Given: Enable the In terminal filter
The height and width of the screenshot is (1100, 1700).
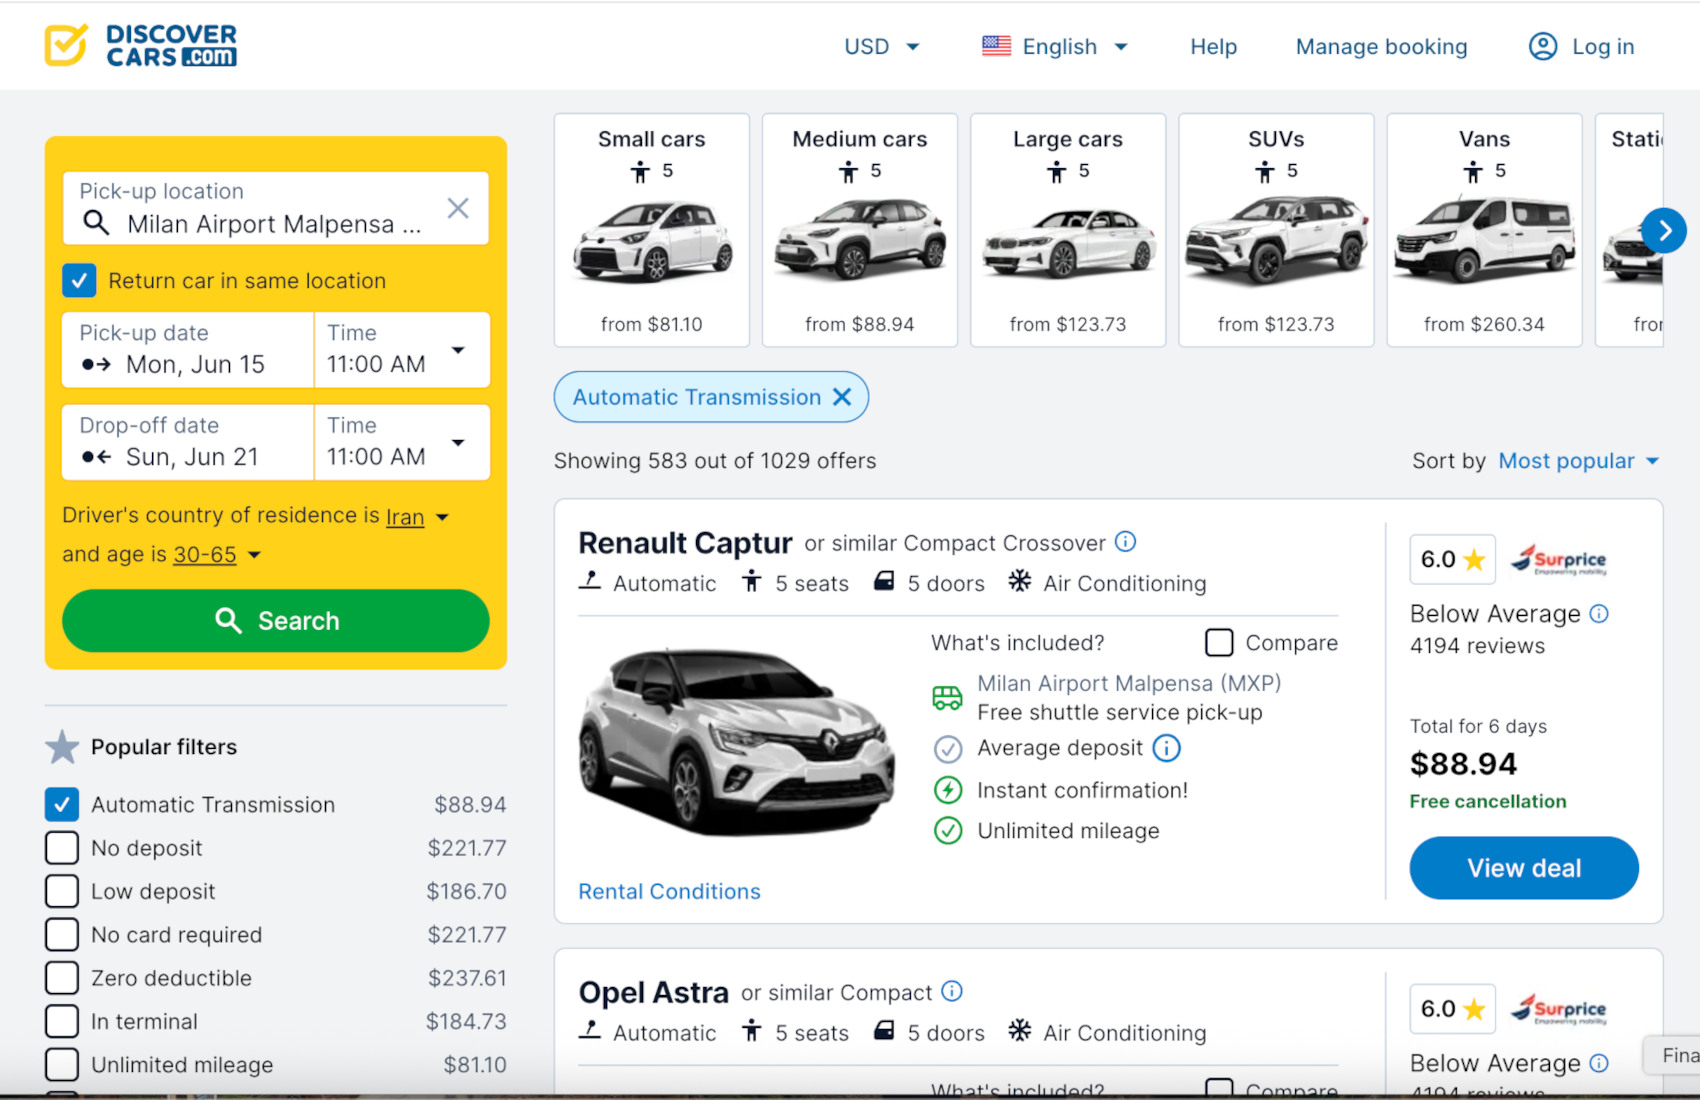Looking at the screenshot, I should (x=62, y=1021).
